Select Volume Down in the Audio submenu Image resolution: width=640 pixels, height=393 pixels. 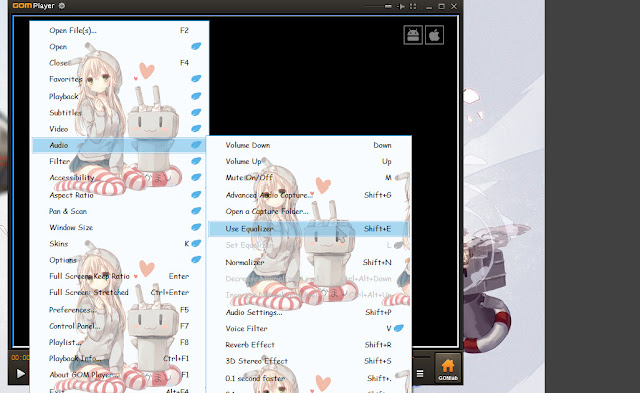pyautogui.click(x=308, y=145)
